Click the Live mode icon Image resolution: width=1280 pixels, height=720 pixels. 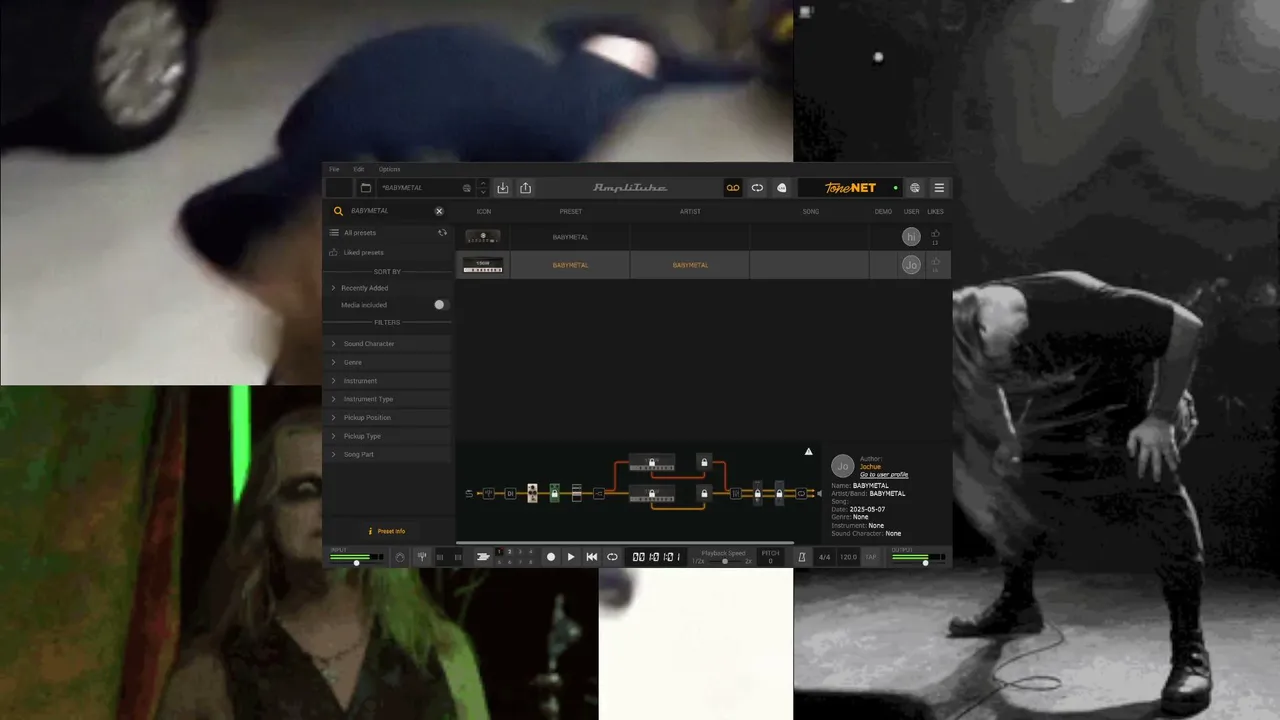tap(781, 188)
